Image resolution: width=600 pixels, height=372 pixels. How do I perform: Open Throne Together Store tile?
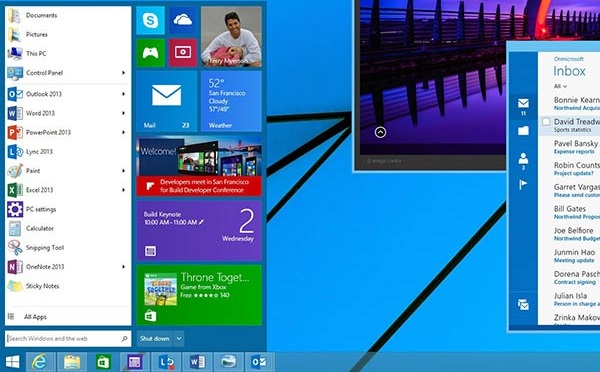coord(199,295)
